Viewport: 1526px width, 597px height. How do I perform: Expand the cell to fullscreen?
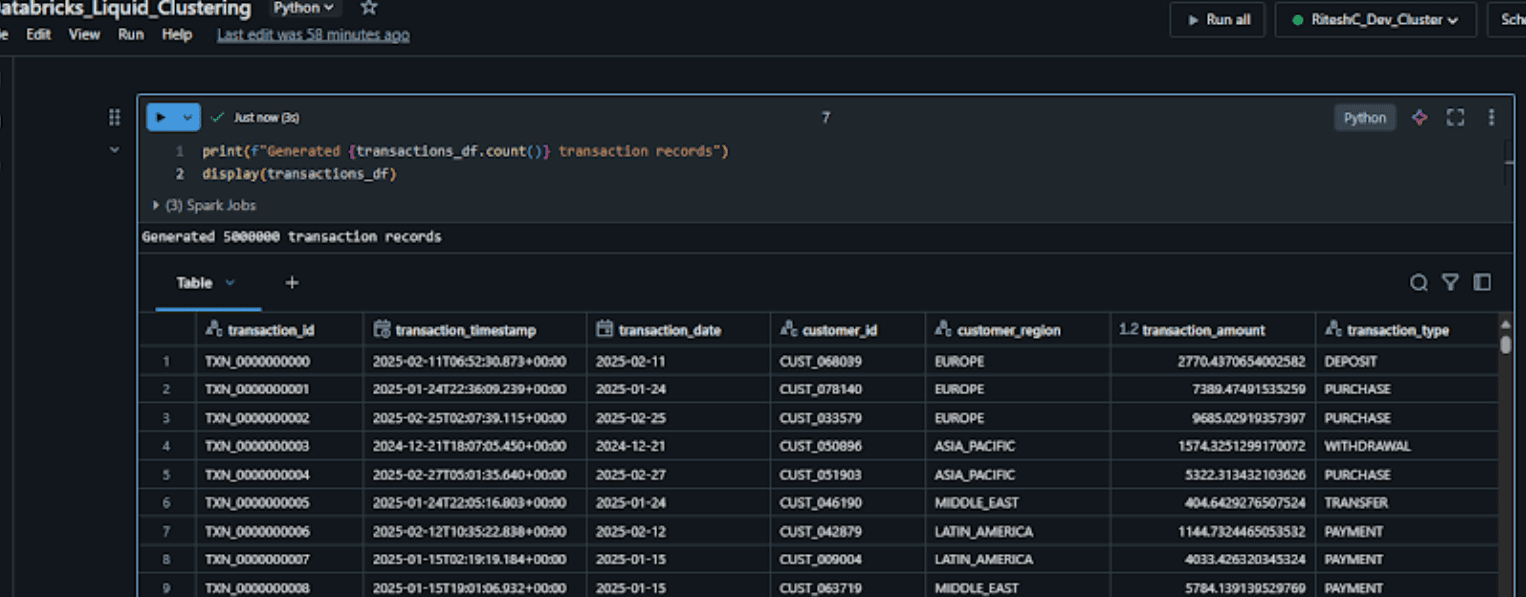(x=1455, y=117)
